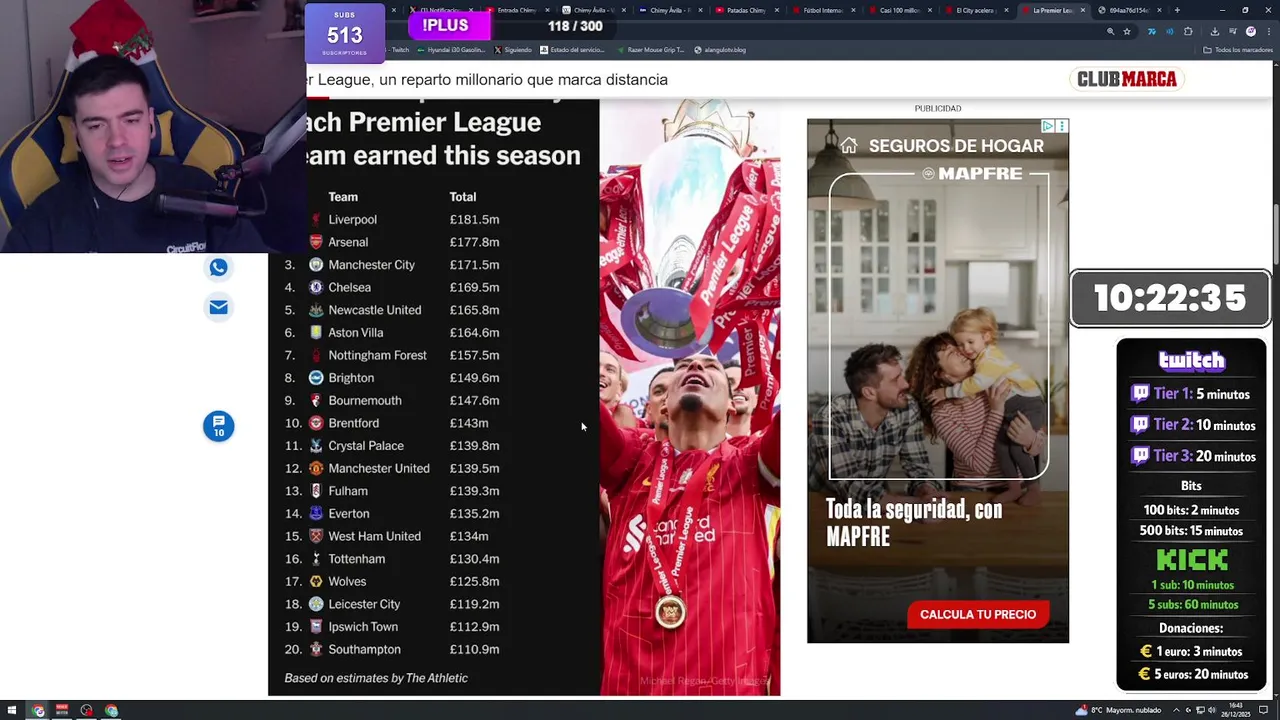Click the Bournemouth row
The width and height of the screenshot is (1280, 720).
pyautogui.click(x=392, y=400)
